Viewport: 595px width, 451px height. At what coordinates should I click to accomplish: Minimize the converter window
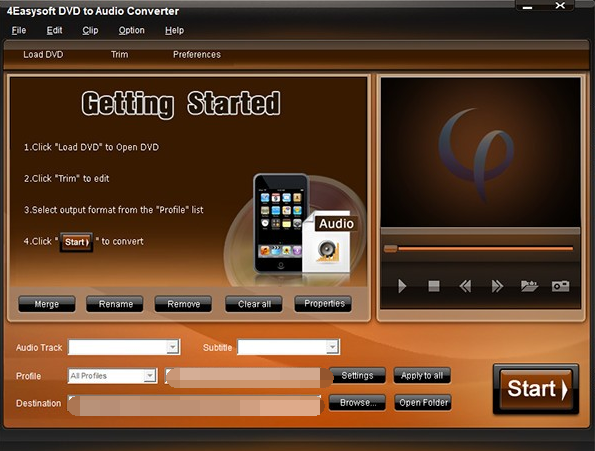point(527,7)
